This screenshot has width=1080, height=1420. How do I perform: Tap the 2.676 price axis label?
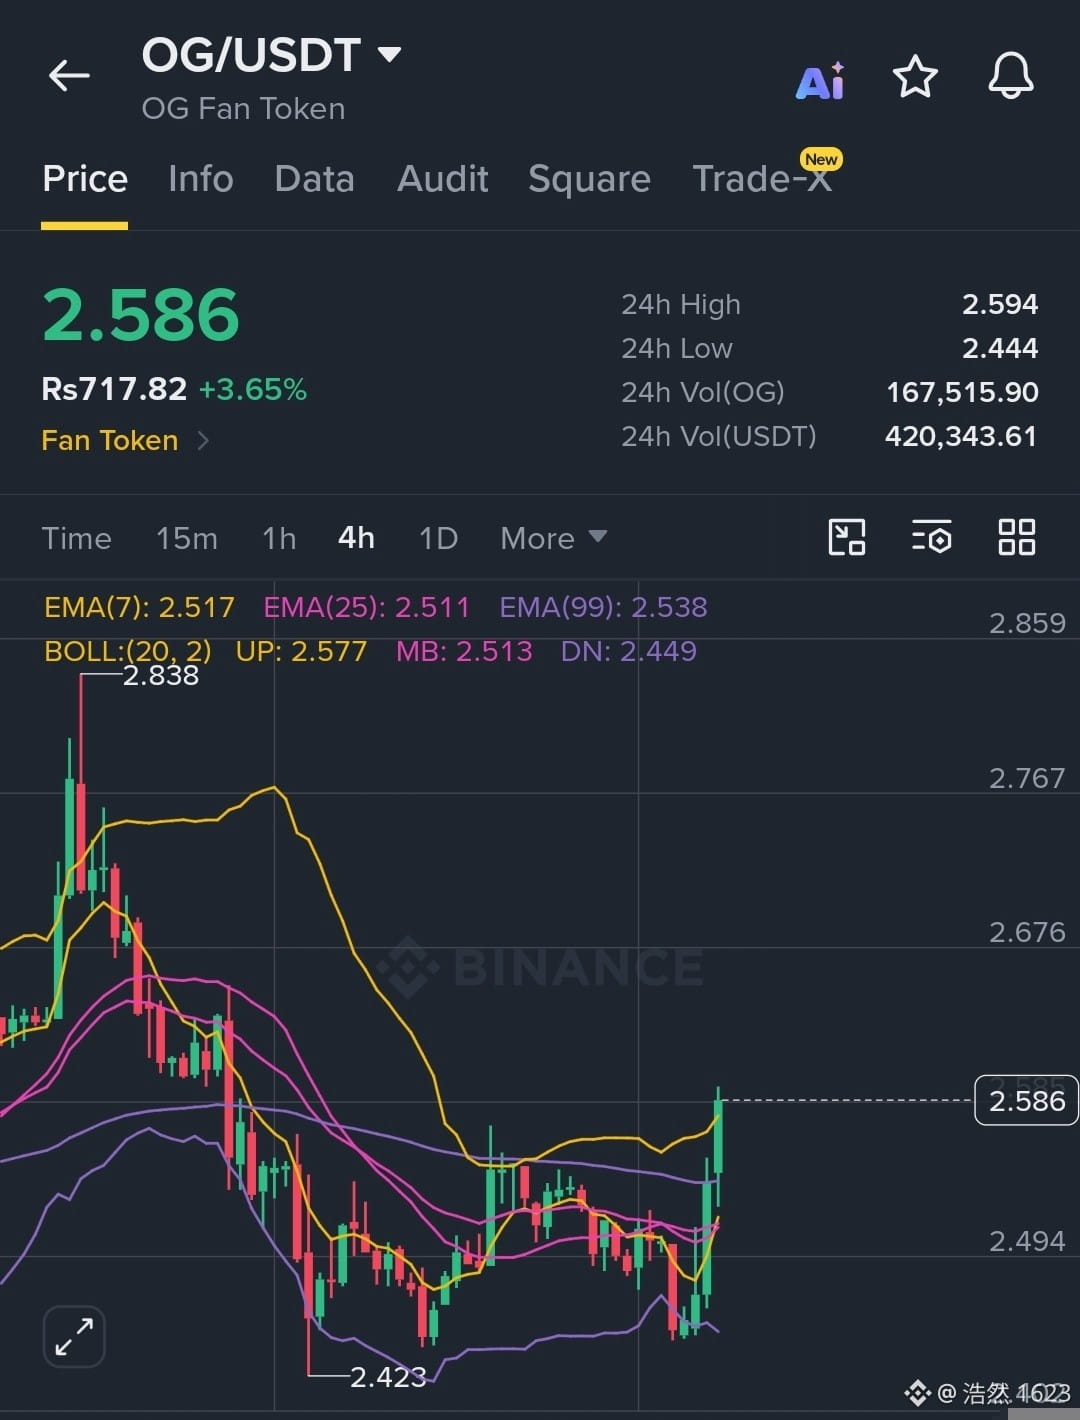click(x=1027, y=932)
